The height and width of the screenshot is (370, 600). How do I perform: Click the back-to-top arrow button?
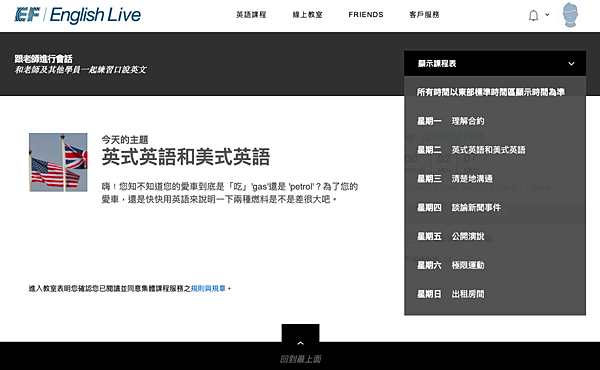click(x=300, y=333)
